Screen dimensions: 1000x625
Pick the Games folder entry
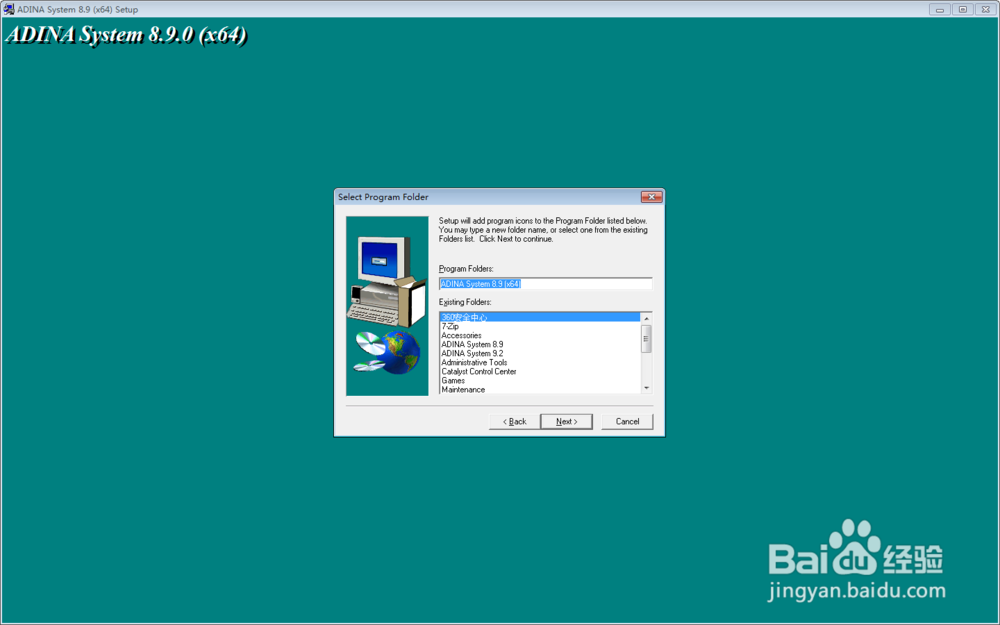(x=540, y=380)
